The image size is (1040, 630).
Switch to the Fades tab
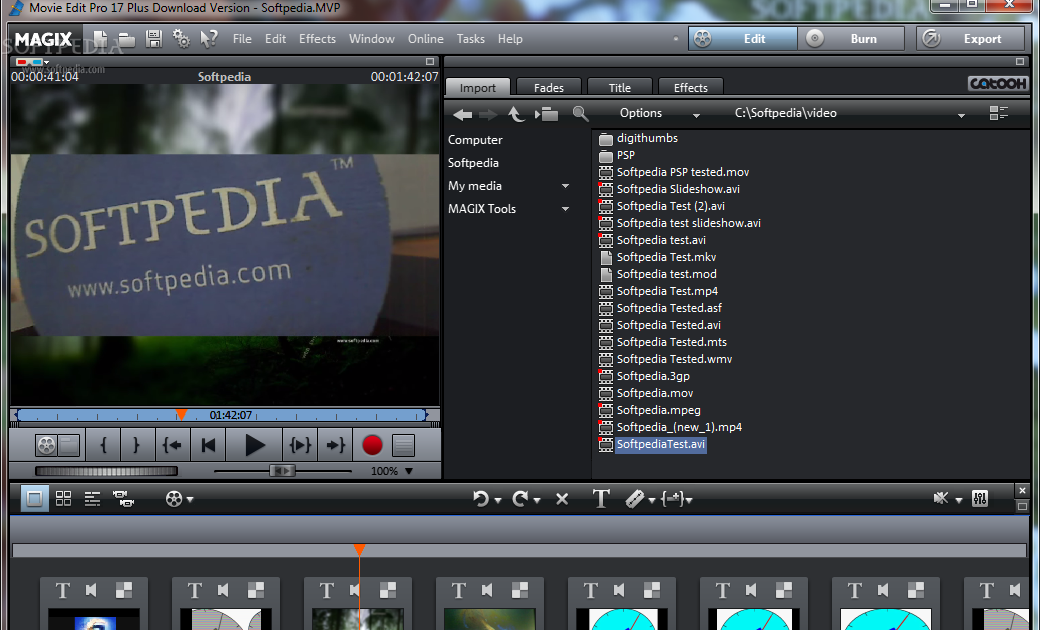(549, 88)
